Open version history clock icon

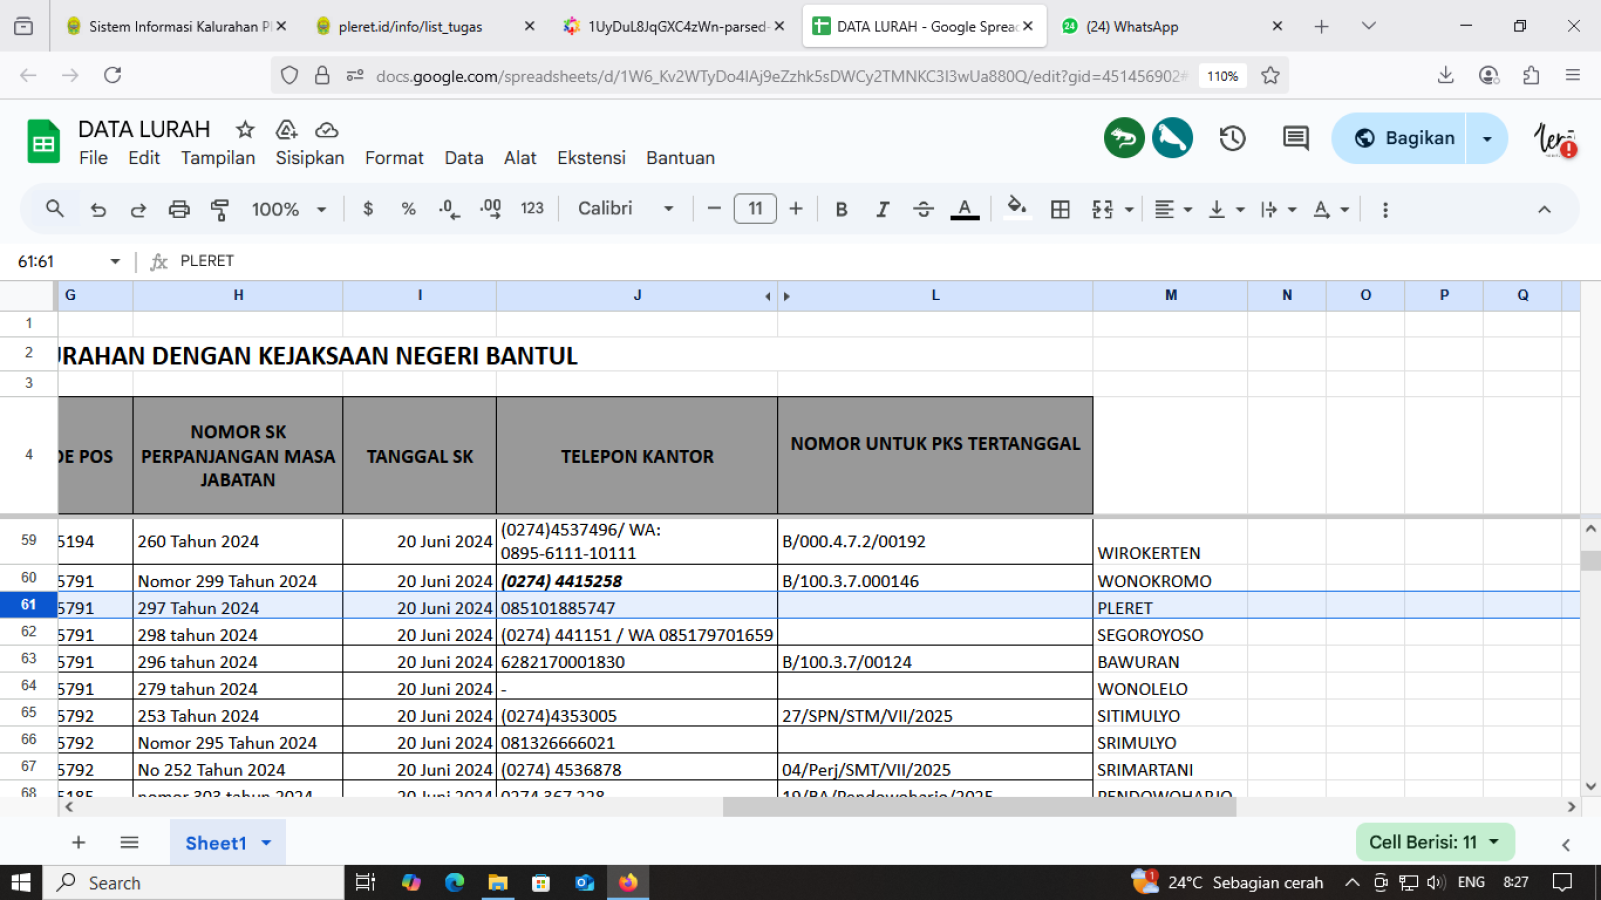pos(1232,138)
